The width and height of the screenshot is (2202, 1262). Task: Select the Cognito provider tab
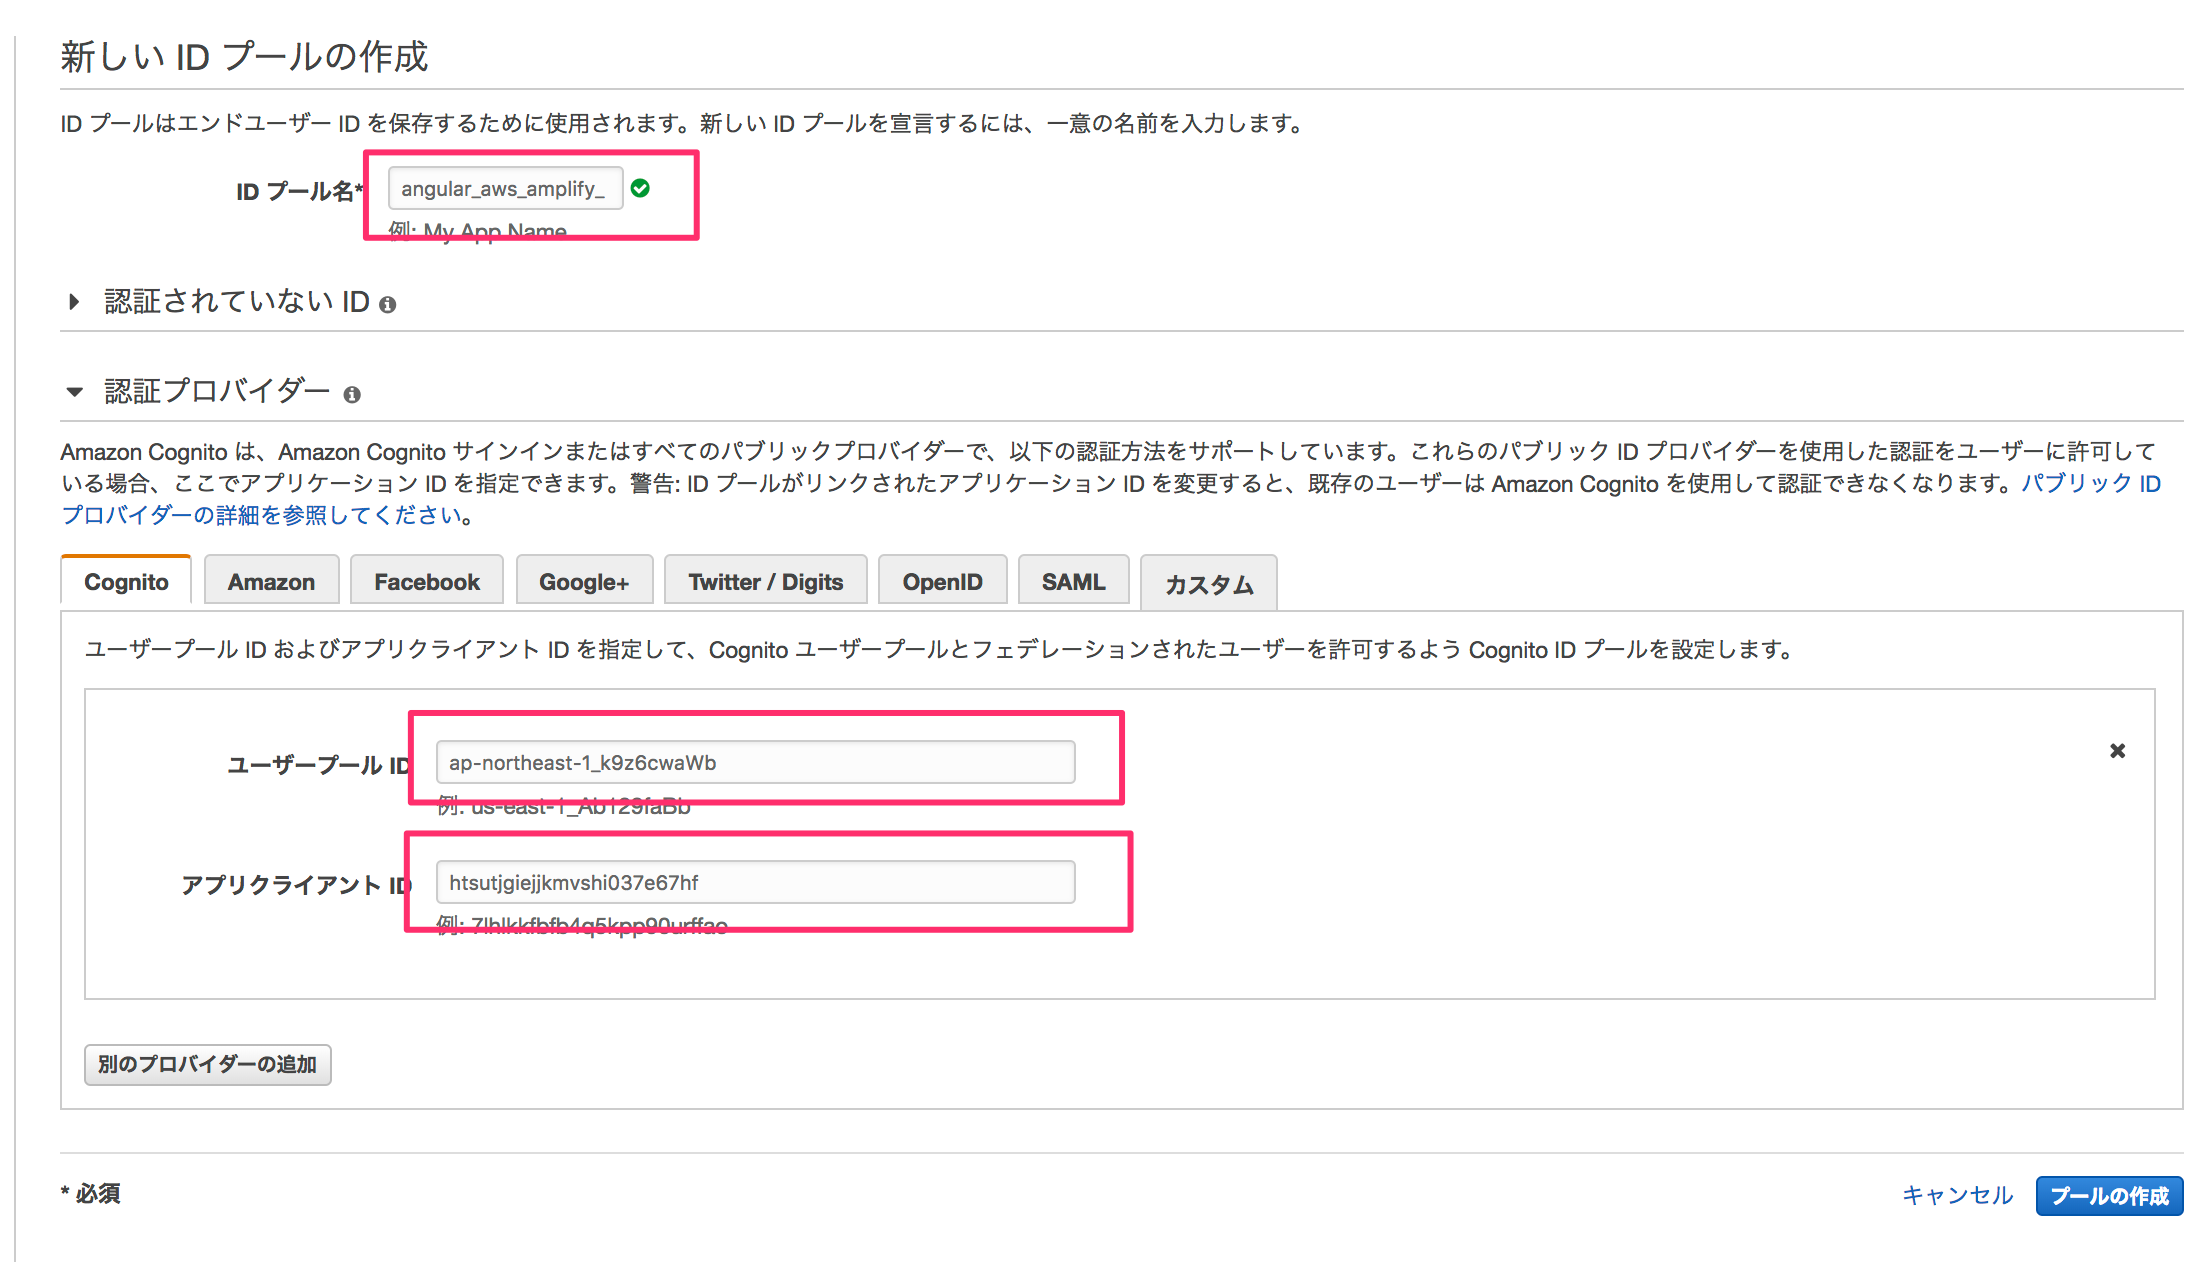click(x=125, y=580)
